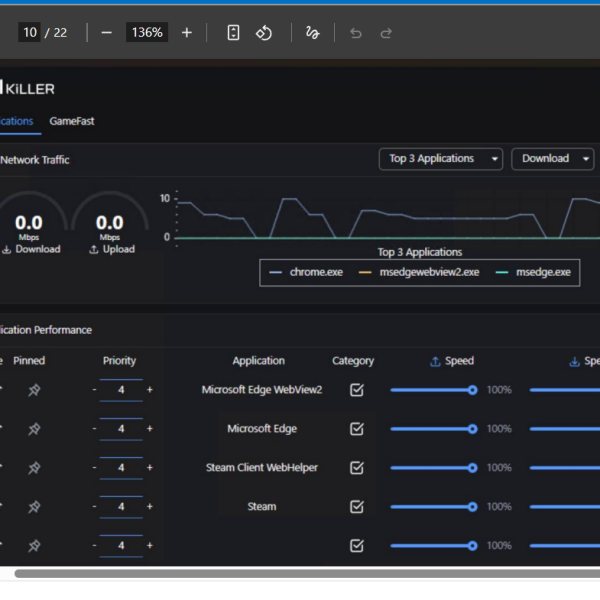The width and height of the screenshot is (600, 600).
Task: Toggle chrome.exe in the chart legend
Action: coord(306,272)
